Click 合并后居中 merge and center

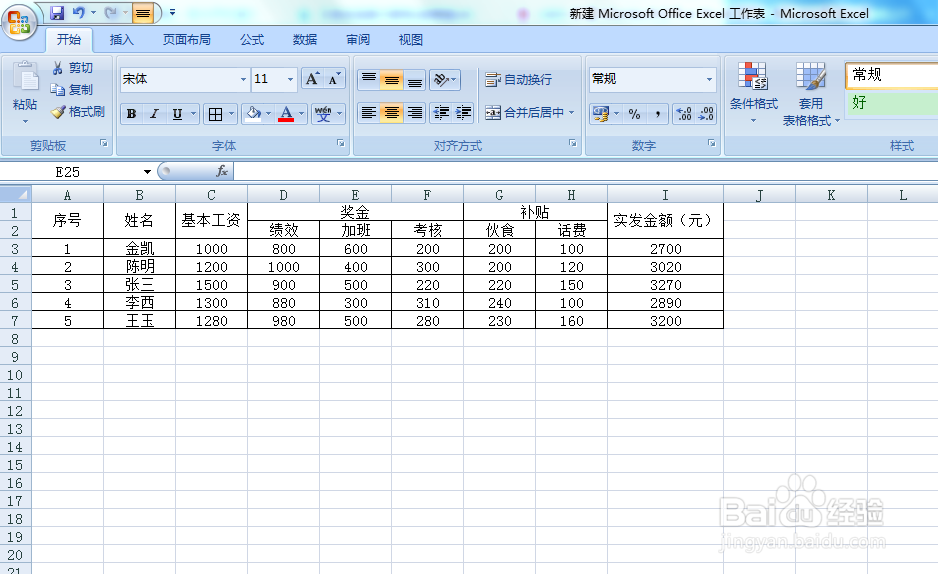click(x=524, y=112)
